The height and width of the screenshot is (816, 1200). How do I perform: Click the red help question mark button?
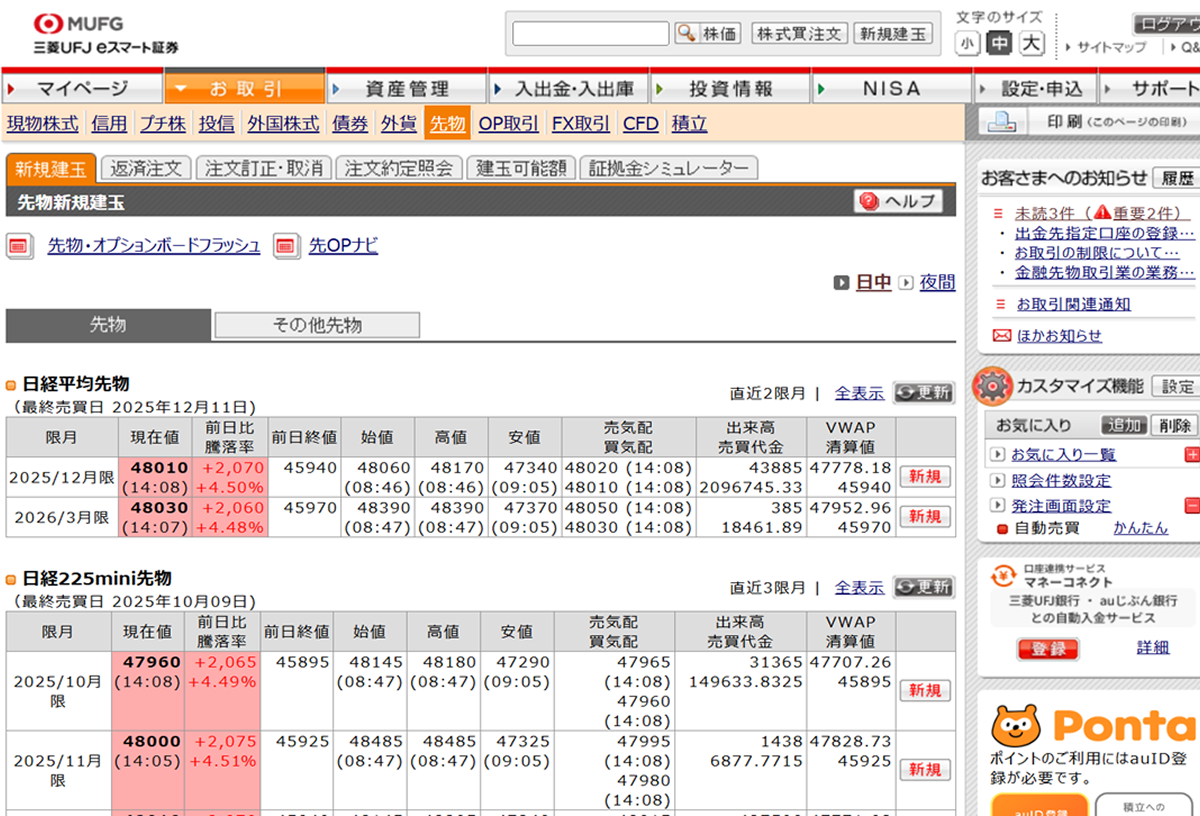coord(869,201)
